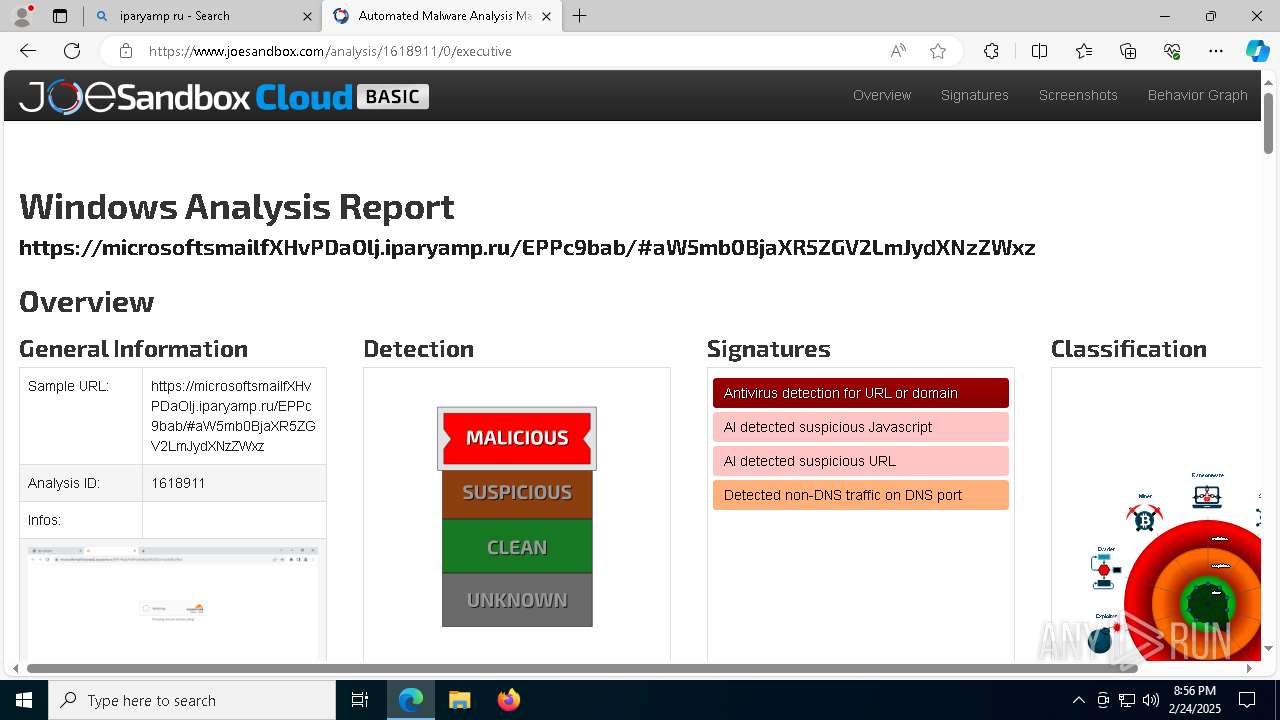Open the sample screenshot thumbnail
Viewport: 1280px width, 720px height.
point(173,602)
